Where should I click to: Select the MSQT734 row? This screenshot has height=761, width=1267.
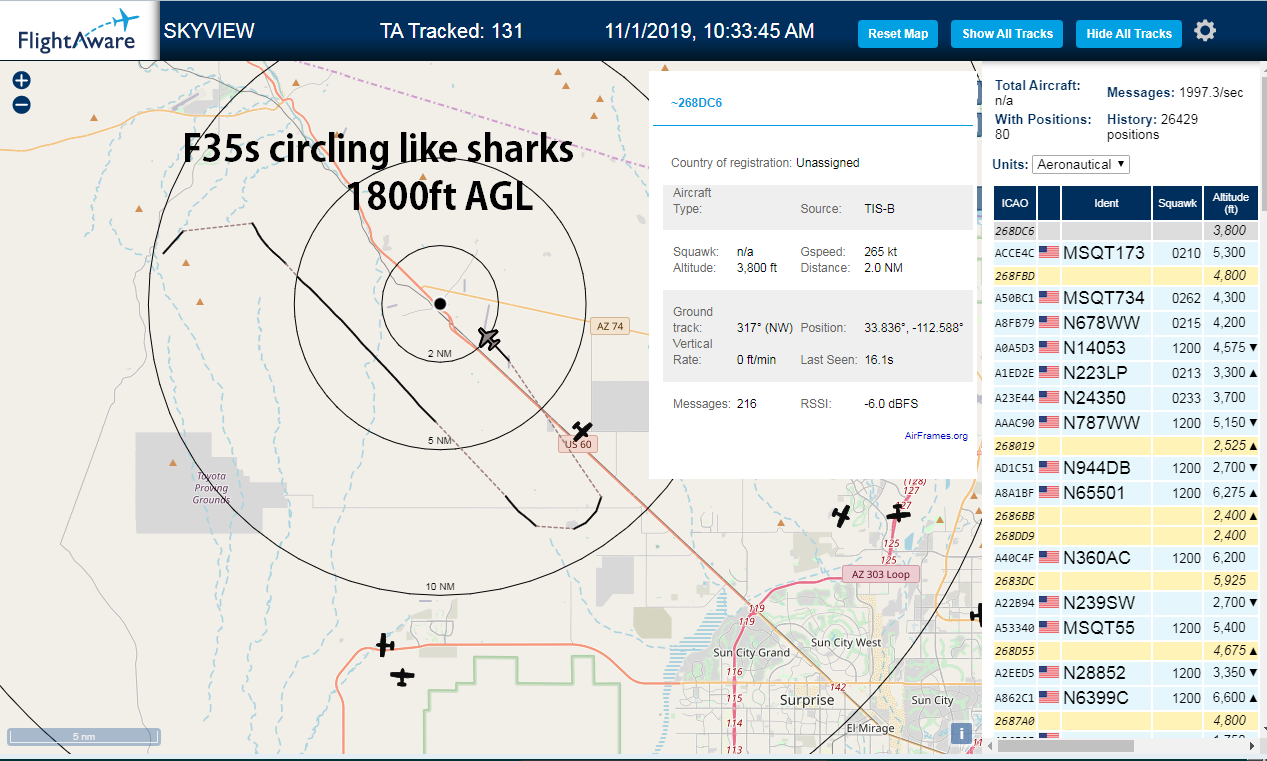point(1126,298)
